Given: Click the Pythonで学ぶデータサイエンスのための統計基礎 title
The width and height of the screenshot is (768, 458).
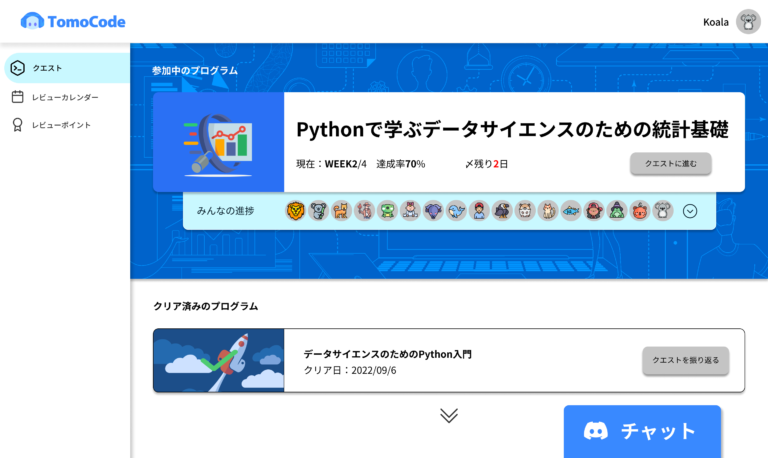Looking at the screenshot, I should click(512, 130).
